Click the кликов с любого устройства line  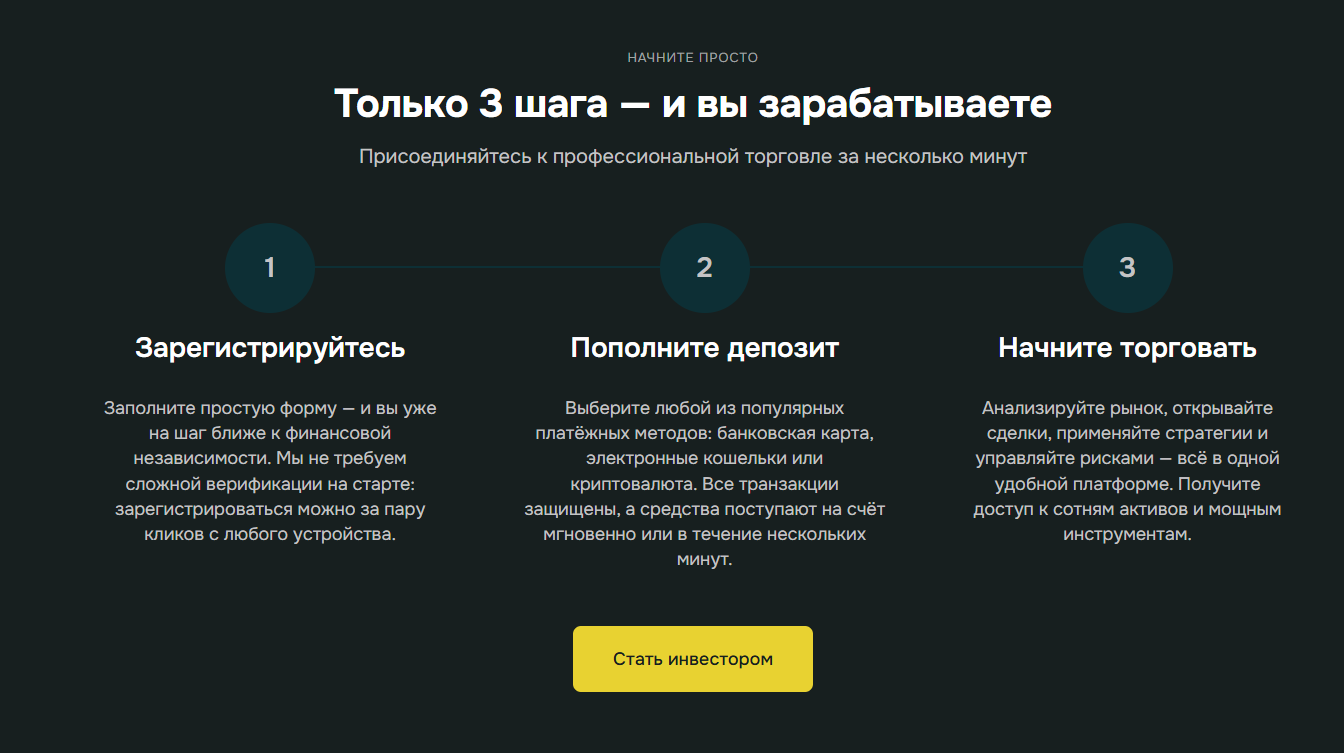coord(270,534)
